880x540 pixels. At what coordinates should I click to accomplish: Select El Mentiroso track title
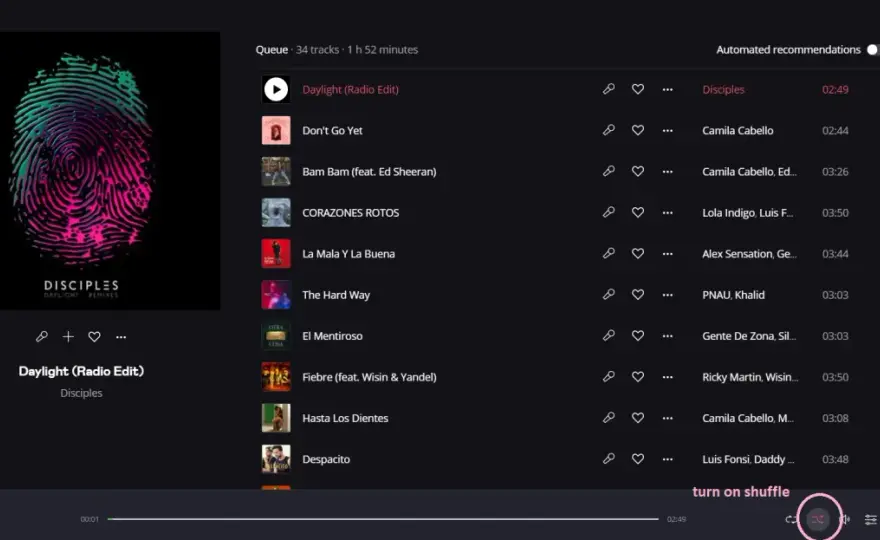(x=332, y=336)
